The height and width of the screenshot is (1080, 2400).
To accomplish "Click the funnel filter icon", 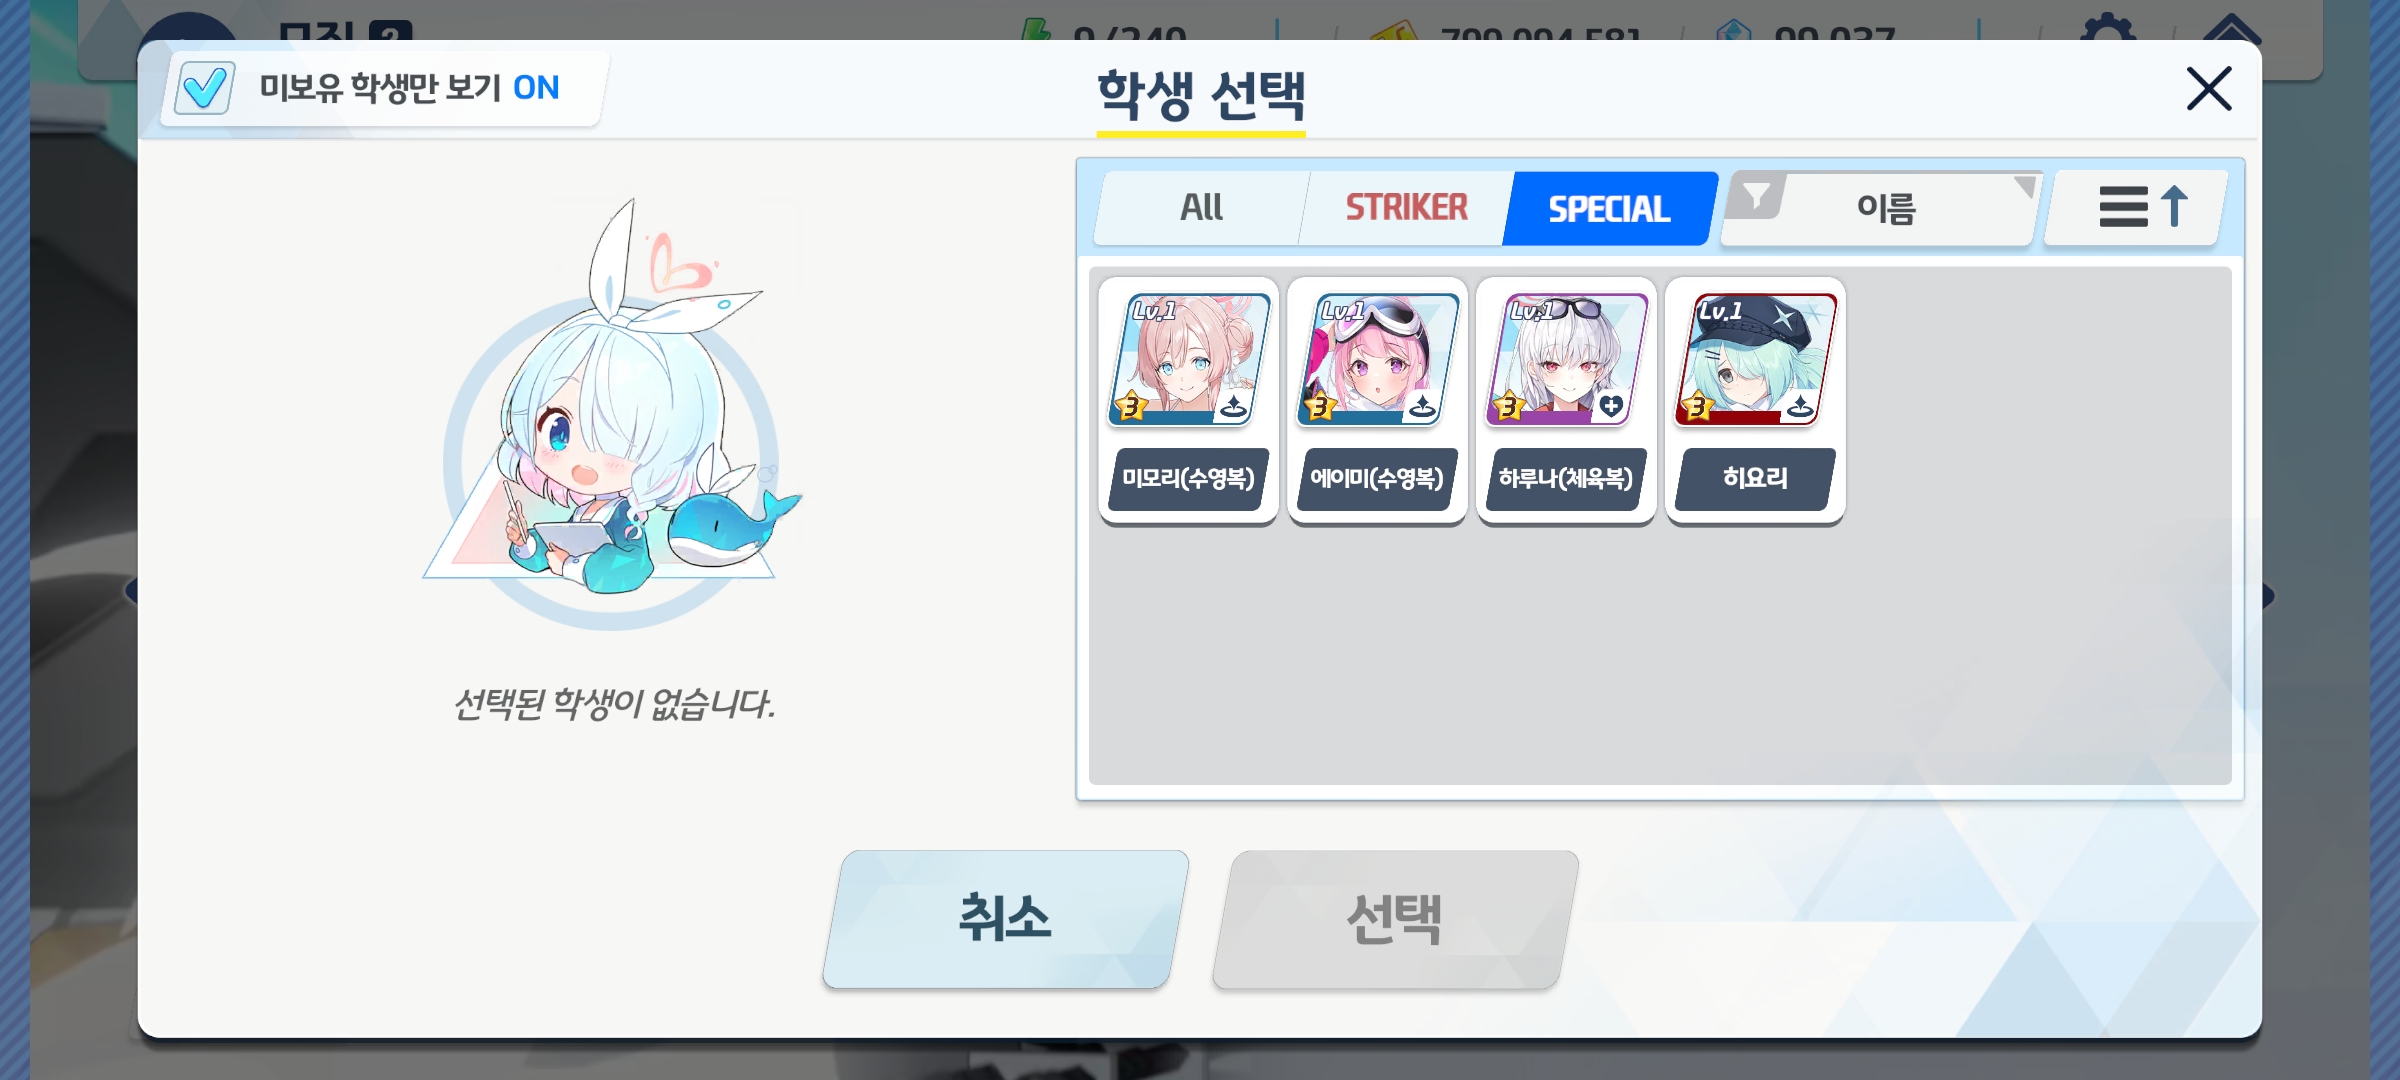I will 1757,195.
